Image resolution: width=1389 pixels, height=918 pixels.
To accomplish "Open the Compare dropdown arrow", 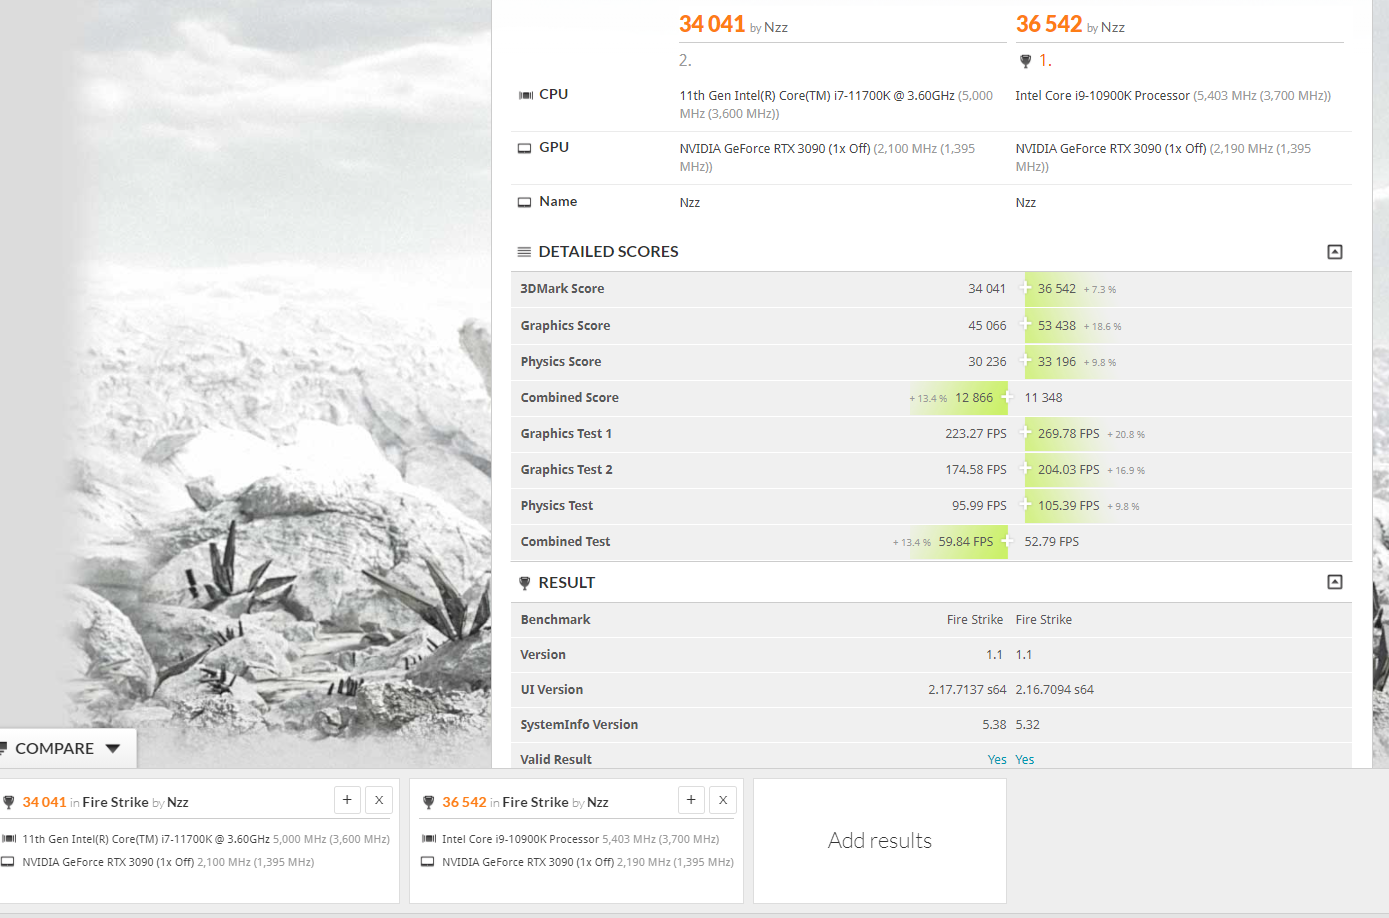I will 113,748.
